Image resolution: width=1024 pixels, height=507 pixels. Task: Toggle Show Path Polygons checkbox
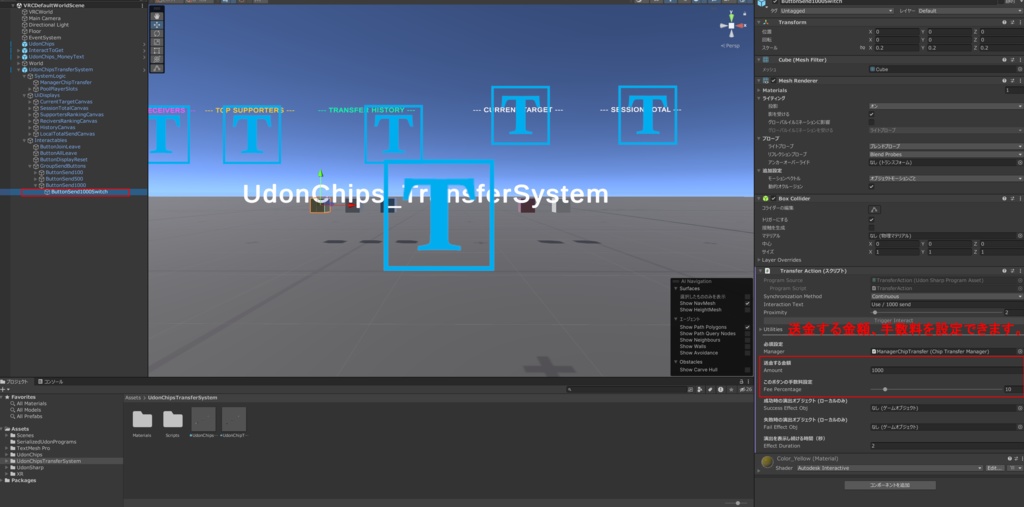(x=747, y=327)
